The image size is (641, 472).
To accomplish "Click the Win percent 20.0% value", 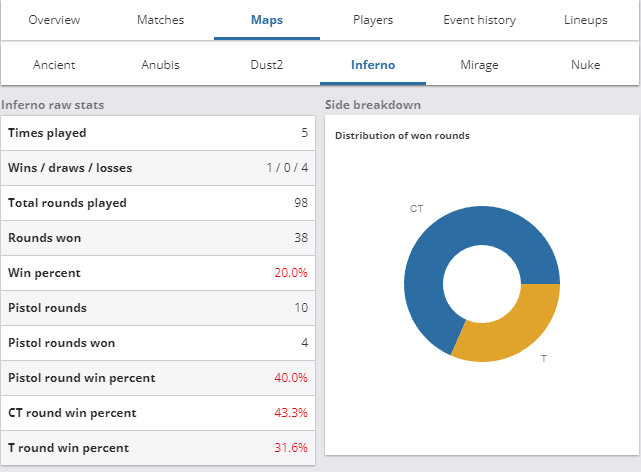I will (x=291, y=273).
